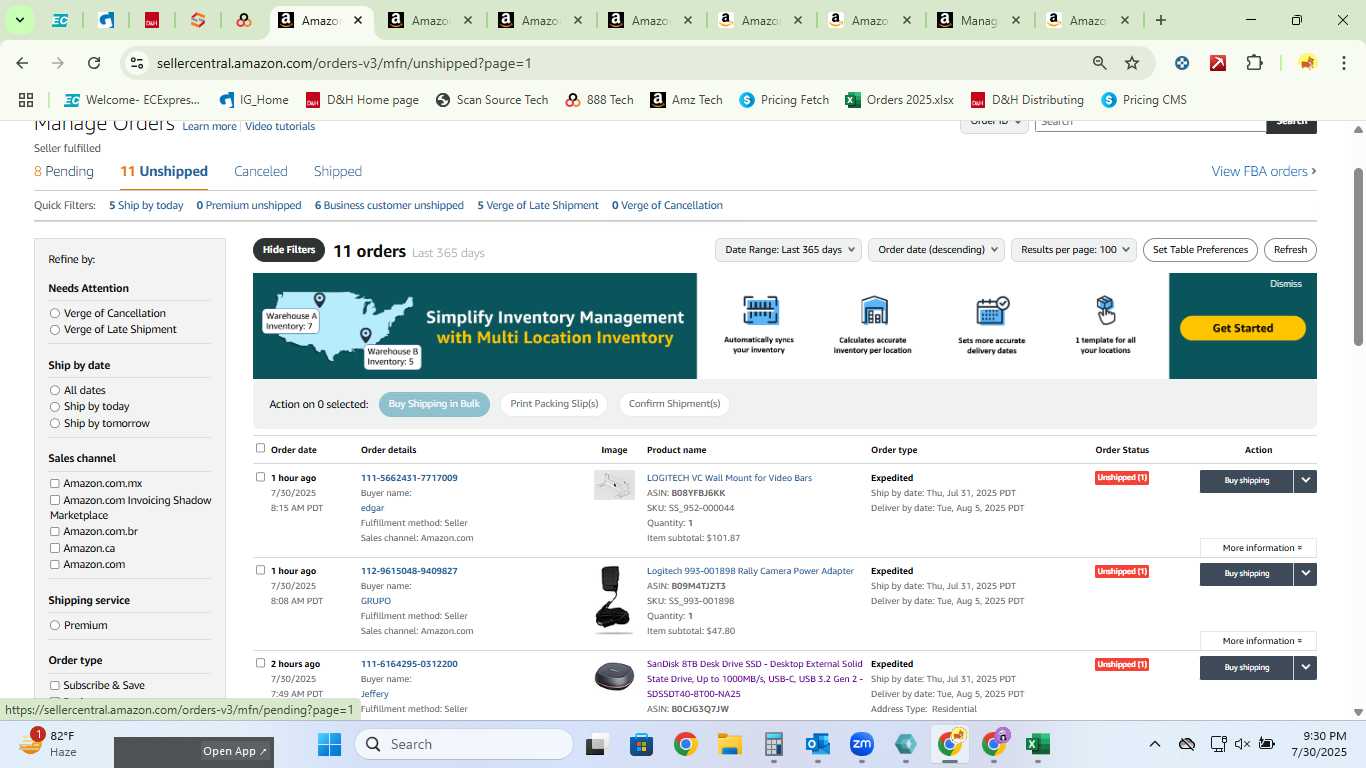Check order 111-5662431-7717009 checkbox
The height and width of the screenshot is (768, 1366).
click(260, 477)
